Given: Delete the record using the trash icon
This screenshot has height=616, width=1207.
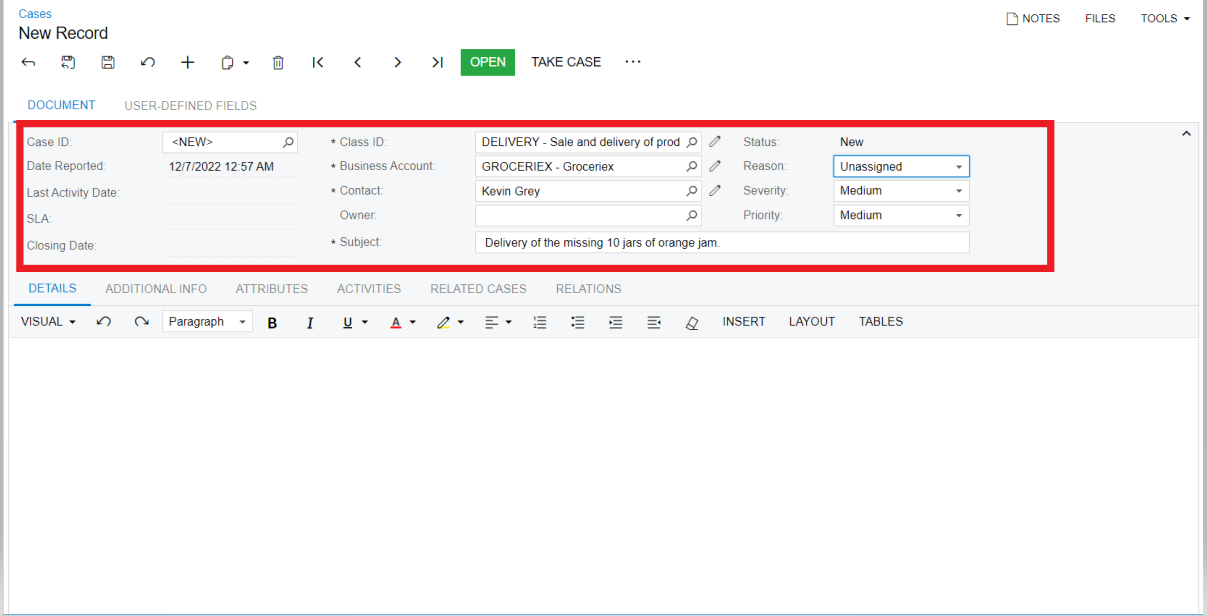Looking at the screenshot, I should [x=278, y=62].
